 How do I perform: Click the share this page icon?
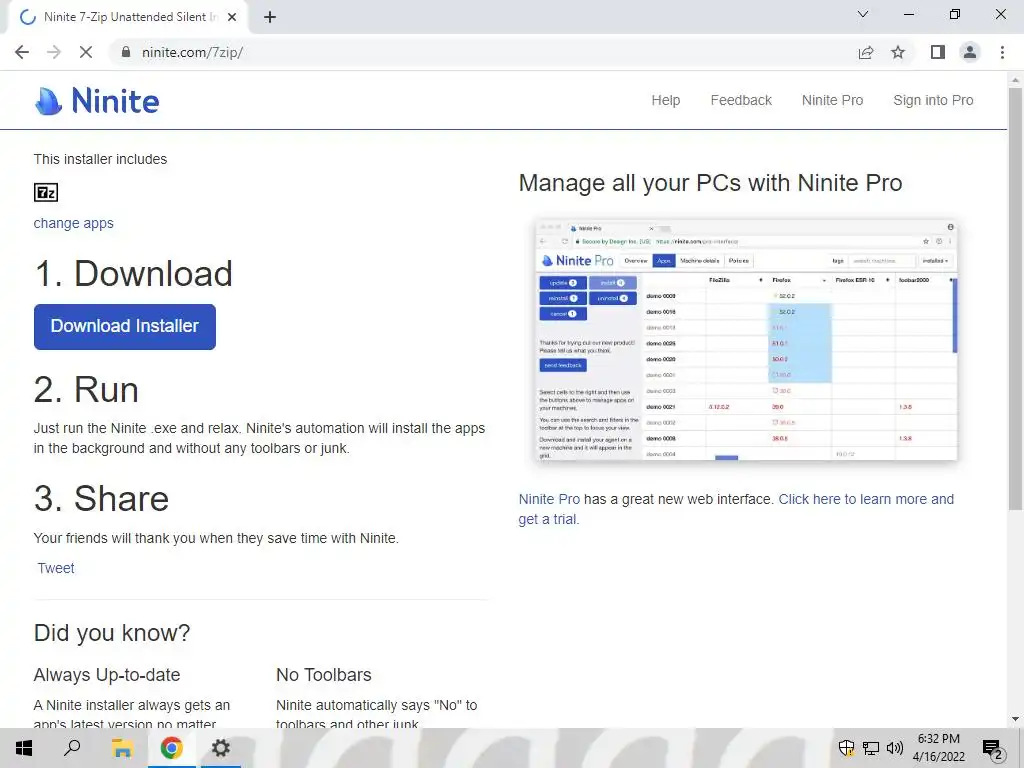pyautogui.click(x=866, y=52)
